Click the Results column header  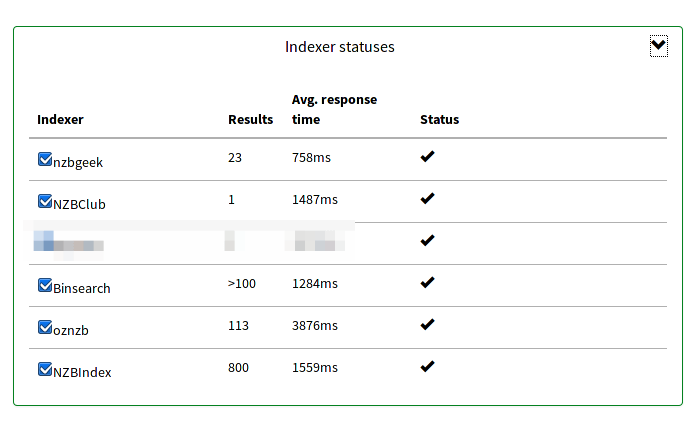coord(250,119)
